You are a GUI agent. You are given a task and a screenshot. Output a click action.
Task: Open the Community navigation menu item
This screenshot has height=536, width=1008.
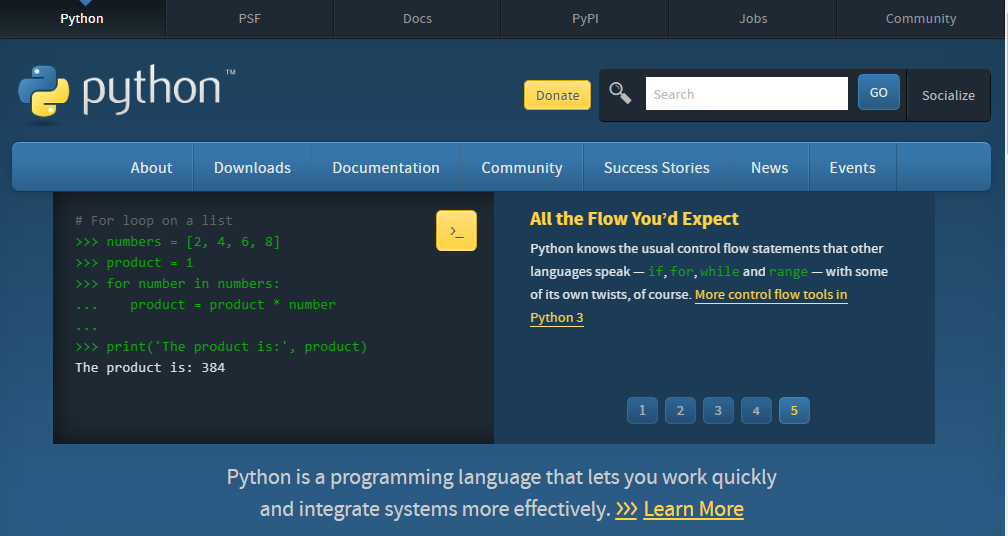(x=521, y=168)
